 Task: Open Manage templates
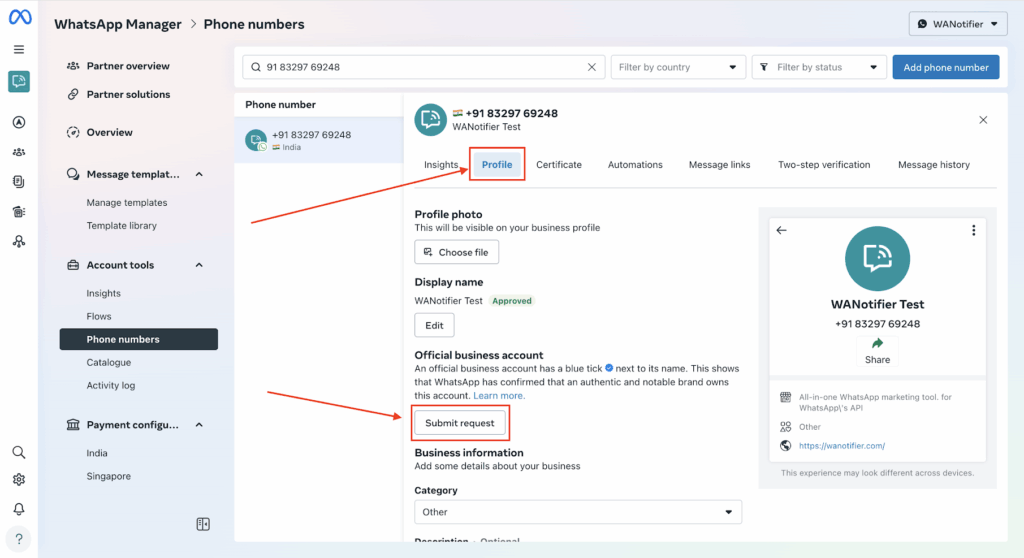tap(127, 203)
